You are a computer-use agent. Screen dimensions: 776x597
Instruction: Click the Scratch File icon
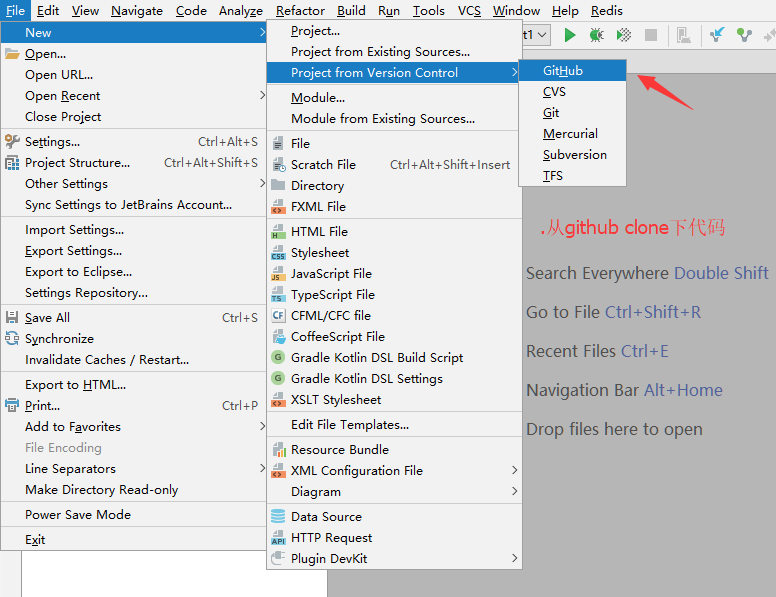279,164
